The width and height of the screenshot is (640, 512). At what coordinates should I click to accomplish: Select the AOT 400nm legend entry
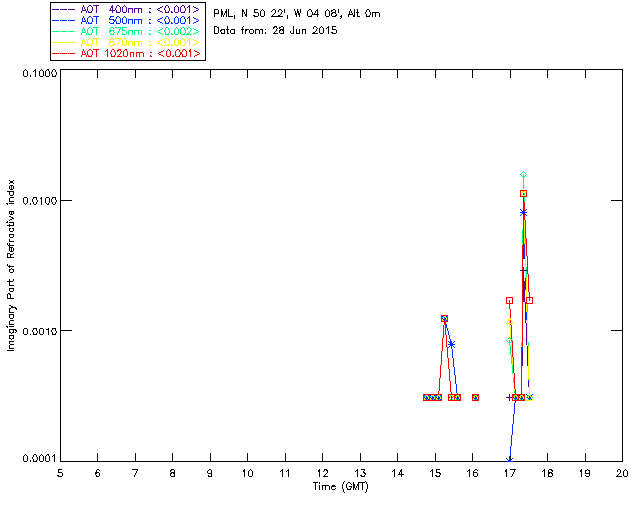pos(127,9)
